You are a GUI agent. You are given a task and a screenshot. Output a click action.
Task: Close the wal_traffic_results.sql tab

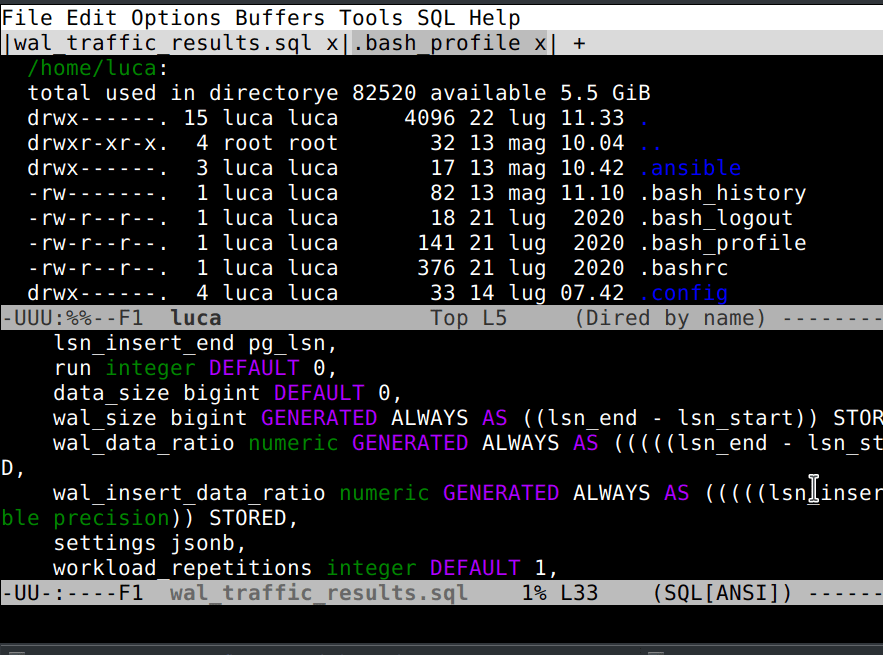tap(329, 43)
